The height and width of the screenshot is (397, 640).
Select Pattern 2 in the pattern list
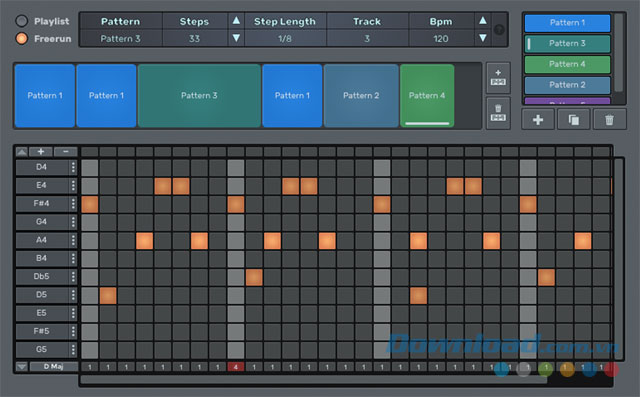[x=567, y=85]
